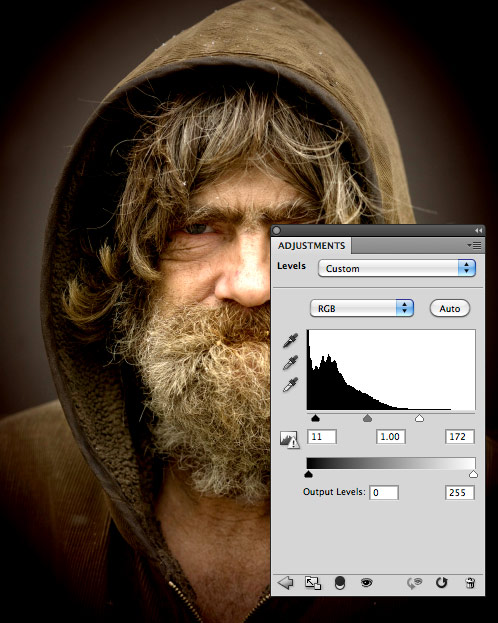Select the gray point eyedropper
Screen dimensions: 498x623
tap(291, 362)
